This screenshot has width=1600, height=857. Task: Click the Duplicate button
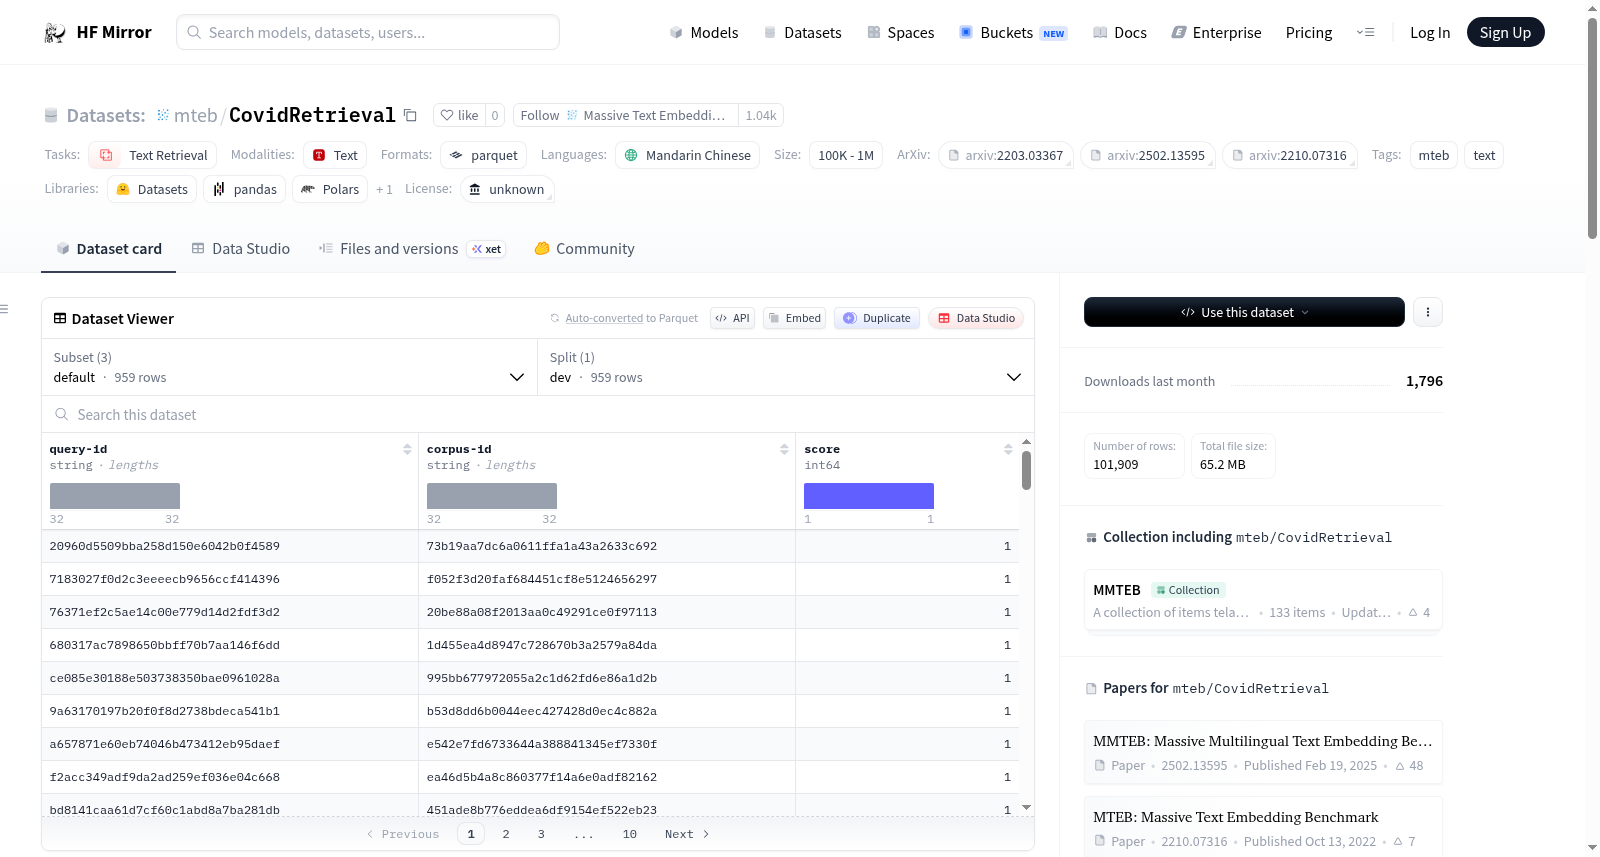tap(877, 318)
